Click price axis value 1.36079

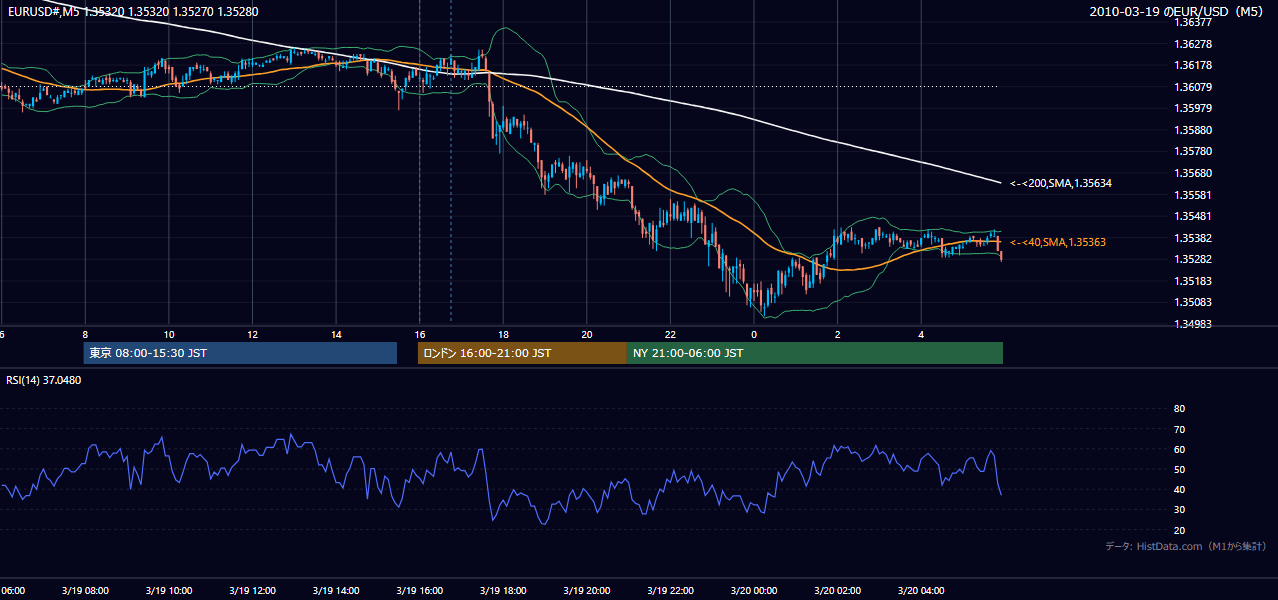point(1195,87)
